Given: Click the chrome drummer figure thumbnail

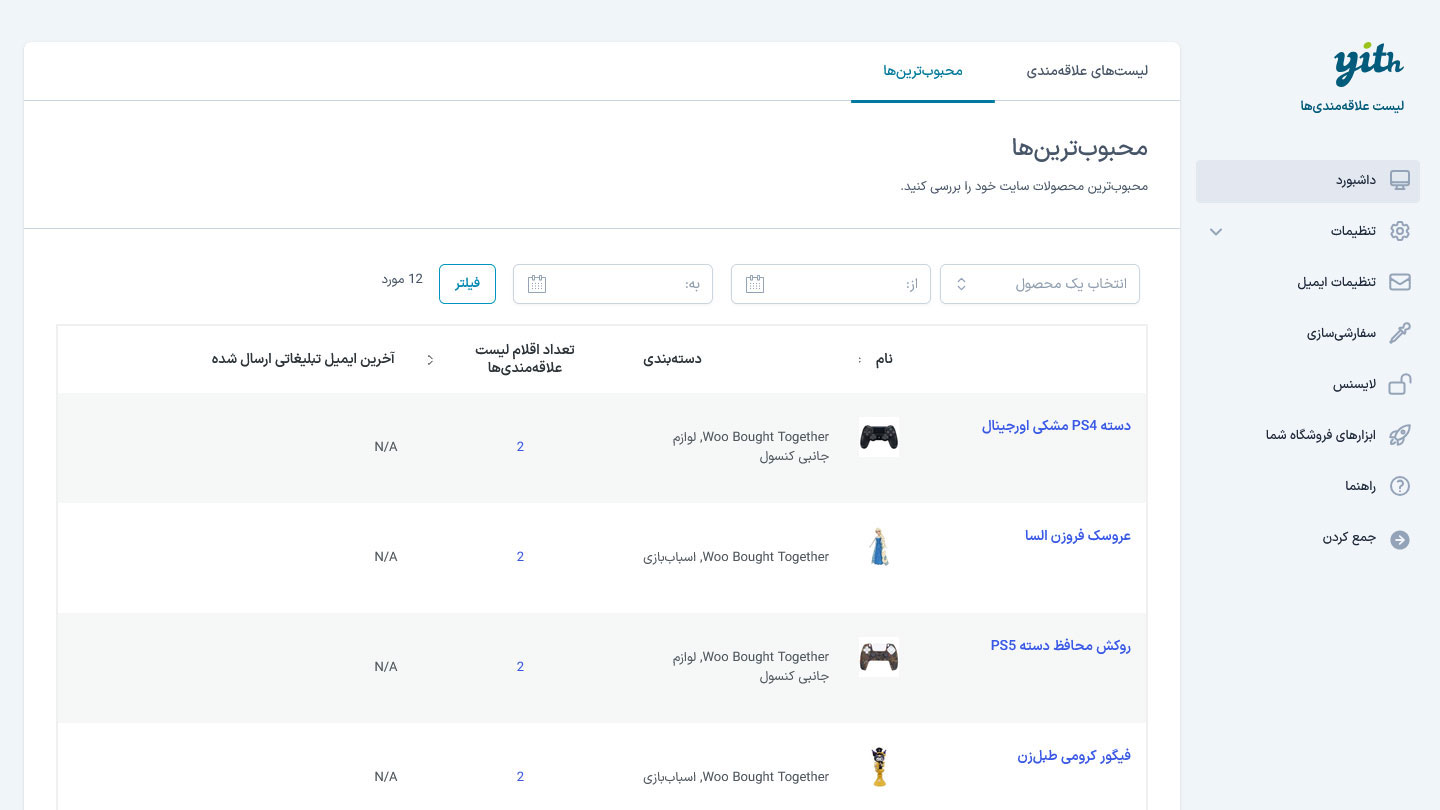Looking at the screenshot, I should click(879, 767).
